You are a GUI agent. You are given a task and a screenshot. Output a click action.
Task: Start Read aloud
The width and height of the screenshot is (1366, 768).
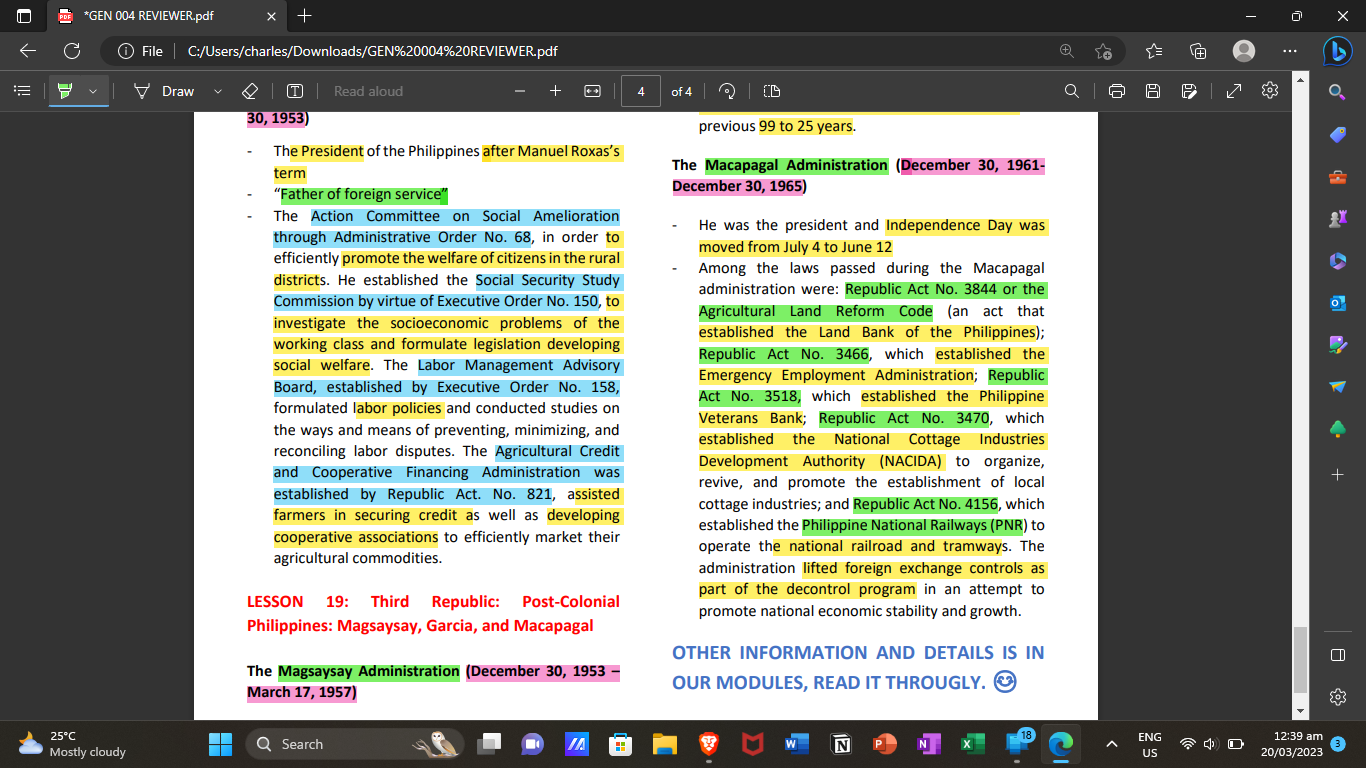pos(368,91)
